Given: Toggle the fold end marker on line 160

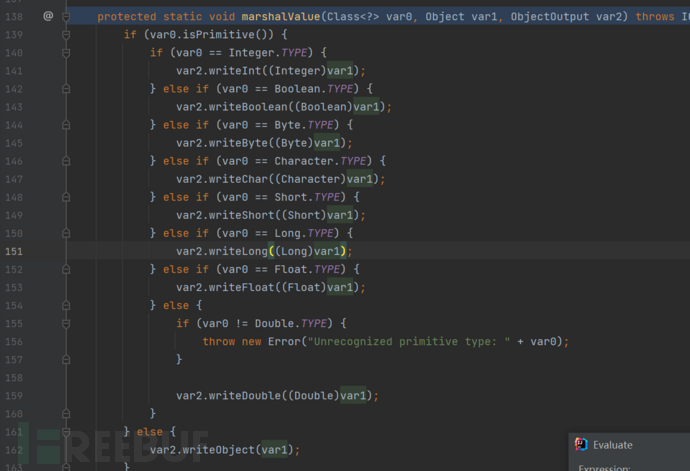Looking at the screenshot, I should [66, 414].
